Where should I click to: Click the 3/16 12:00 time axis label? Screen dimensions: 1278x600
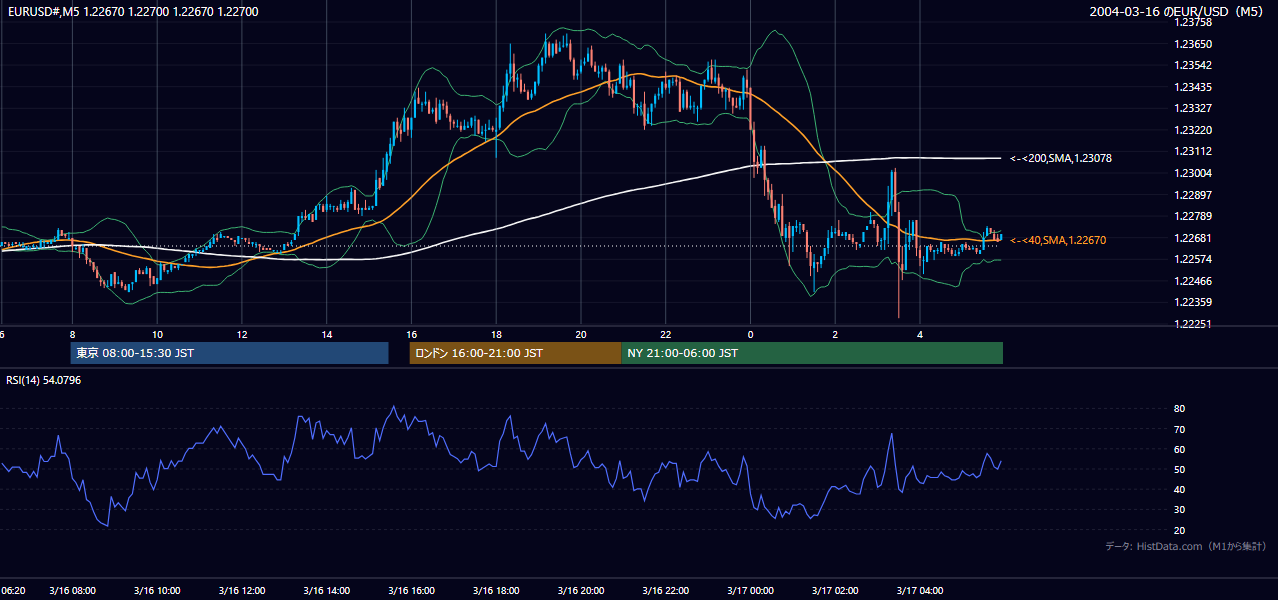[x=242, y=590]
